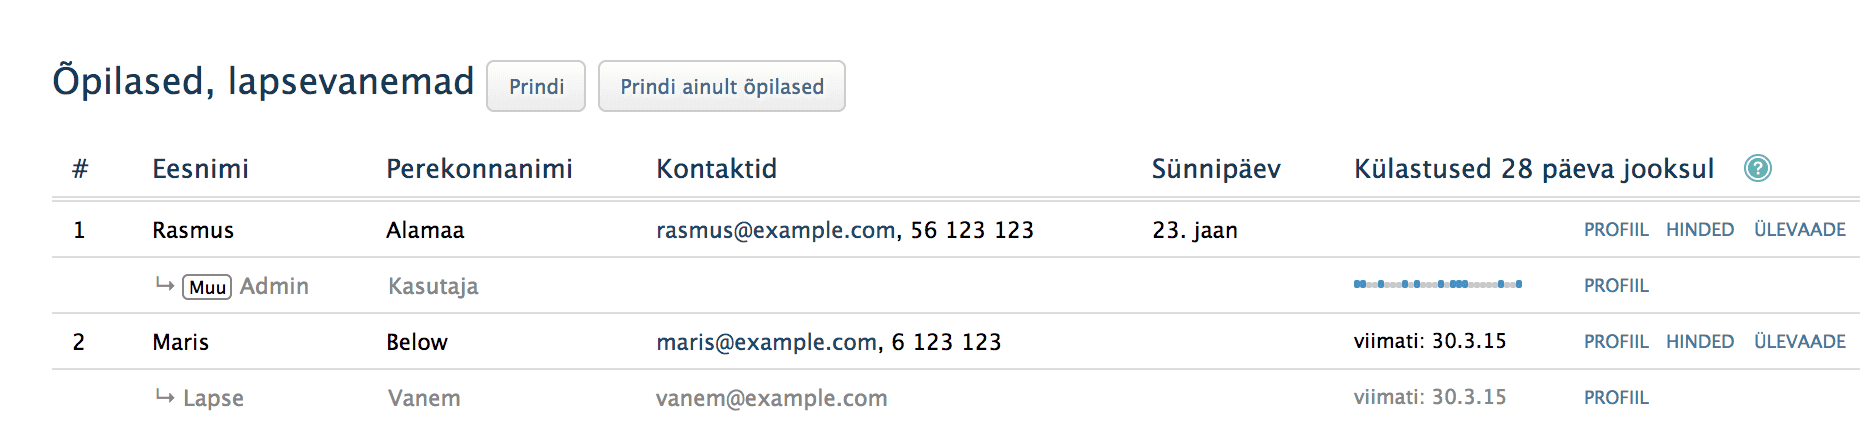Click Admin Kasutaja's visit activity bar
Screen dimensions: 1860x424
(1437, 284)
